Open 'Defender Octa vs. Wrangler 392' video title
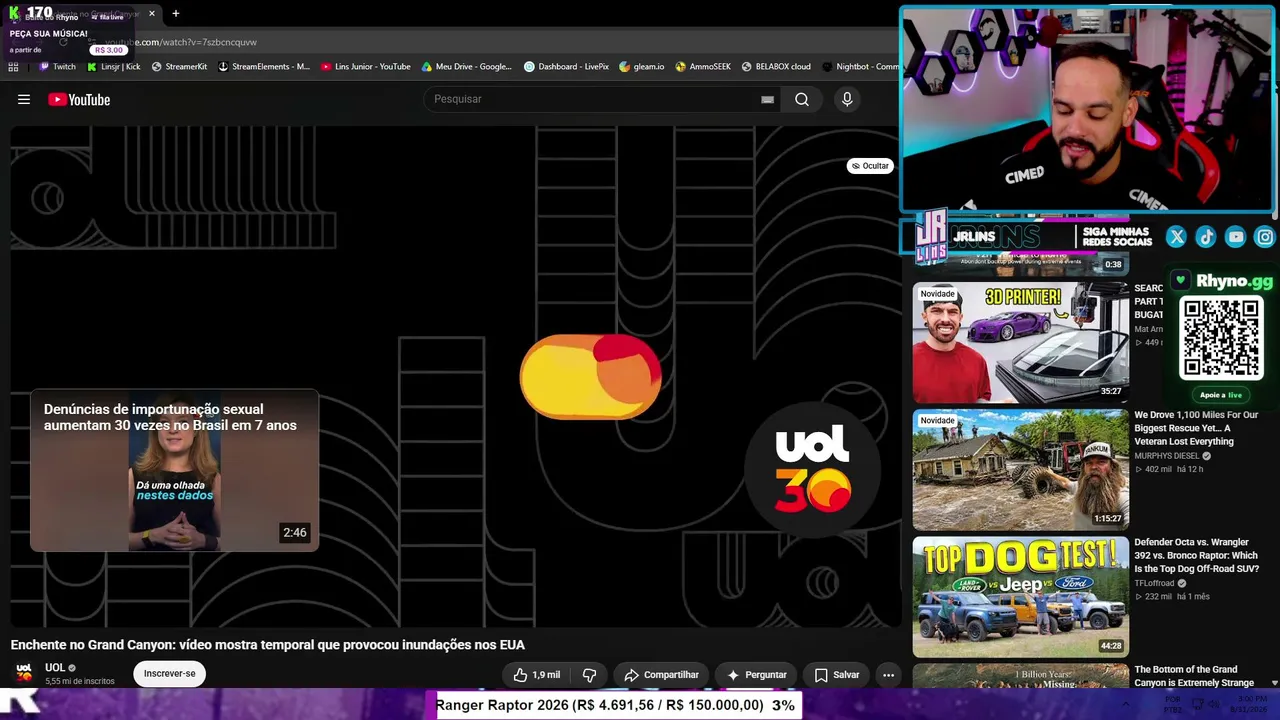This screenshot has width=1280, height=720. (1196, 556)
